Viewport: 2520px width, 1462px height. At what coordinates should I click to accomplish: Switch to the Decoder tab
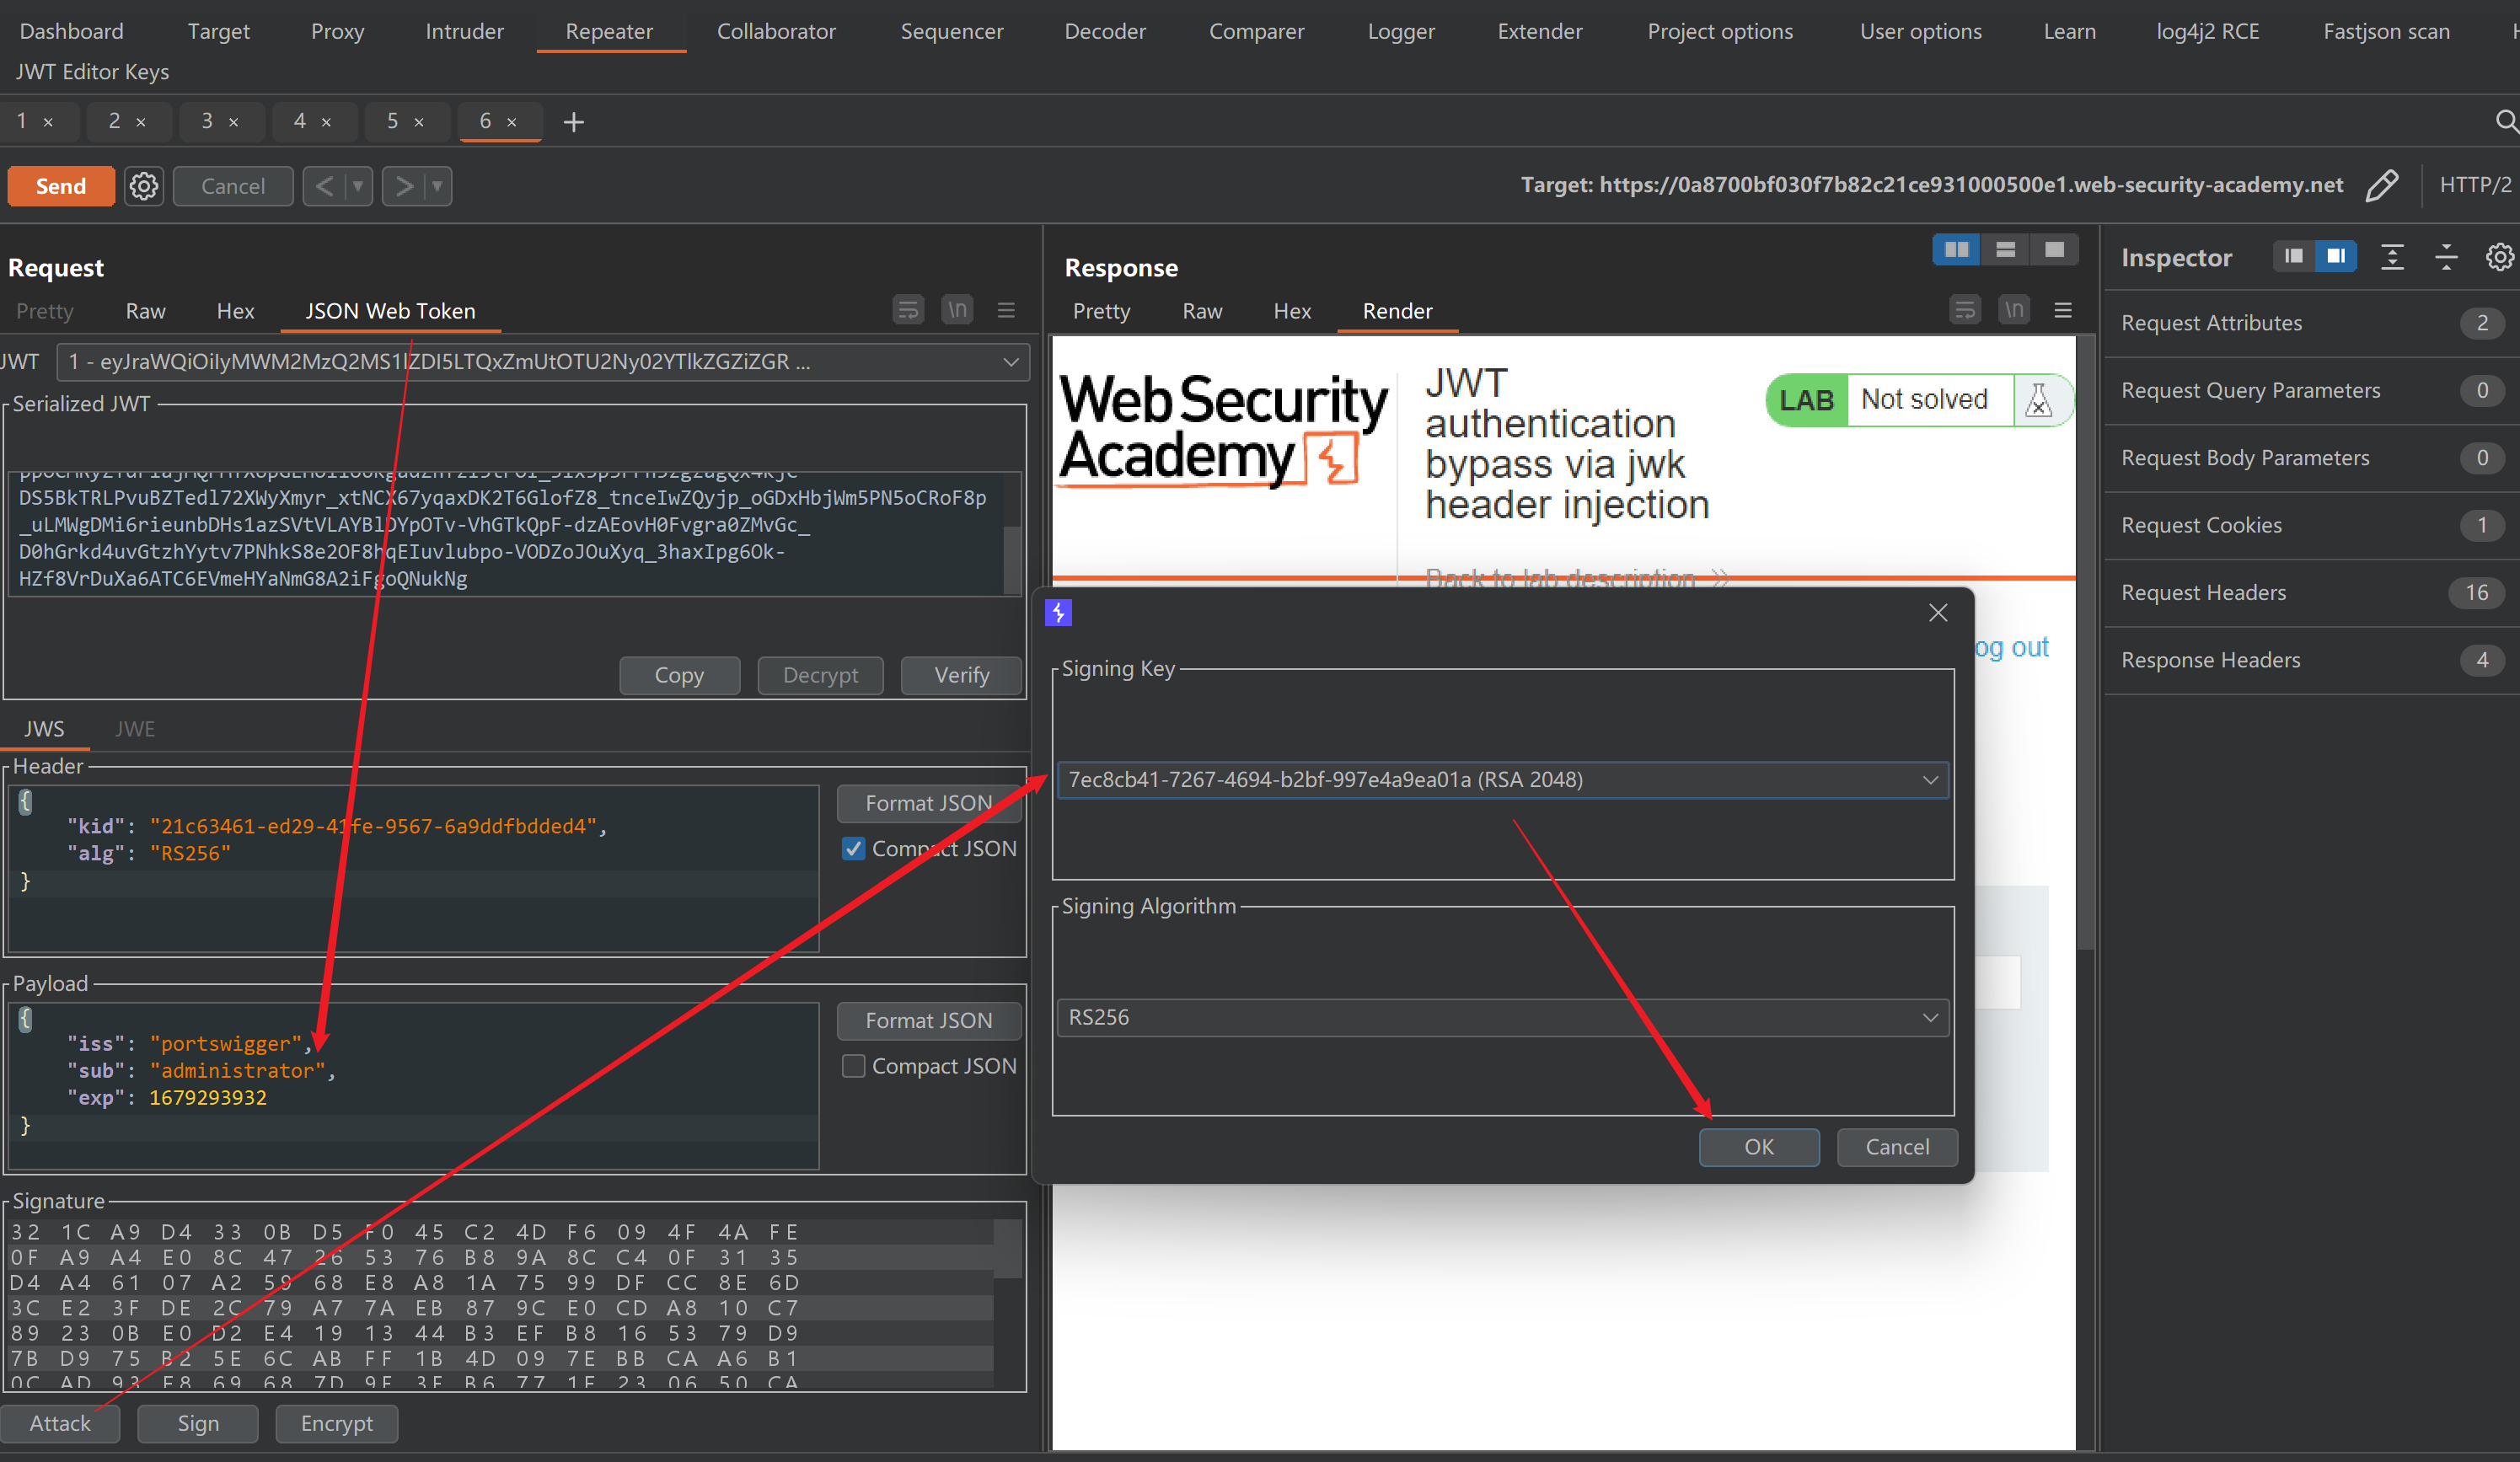[1105, 31]
